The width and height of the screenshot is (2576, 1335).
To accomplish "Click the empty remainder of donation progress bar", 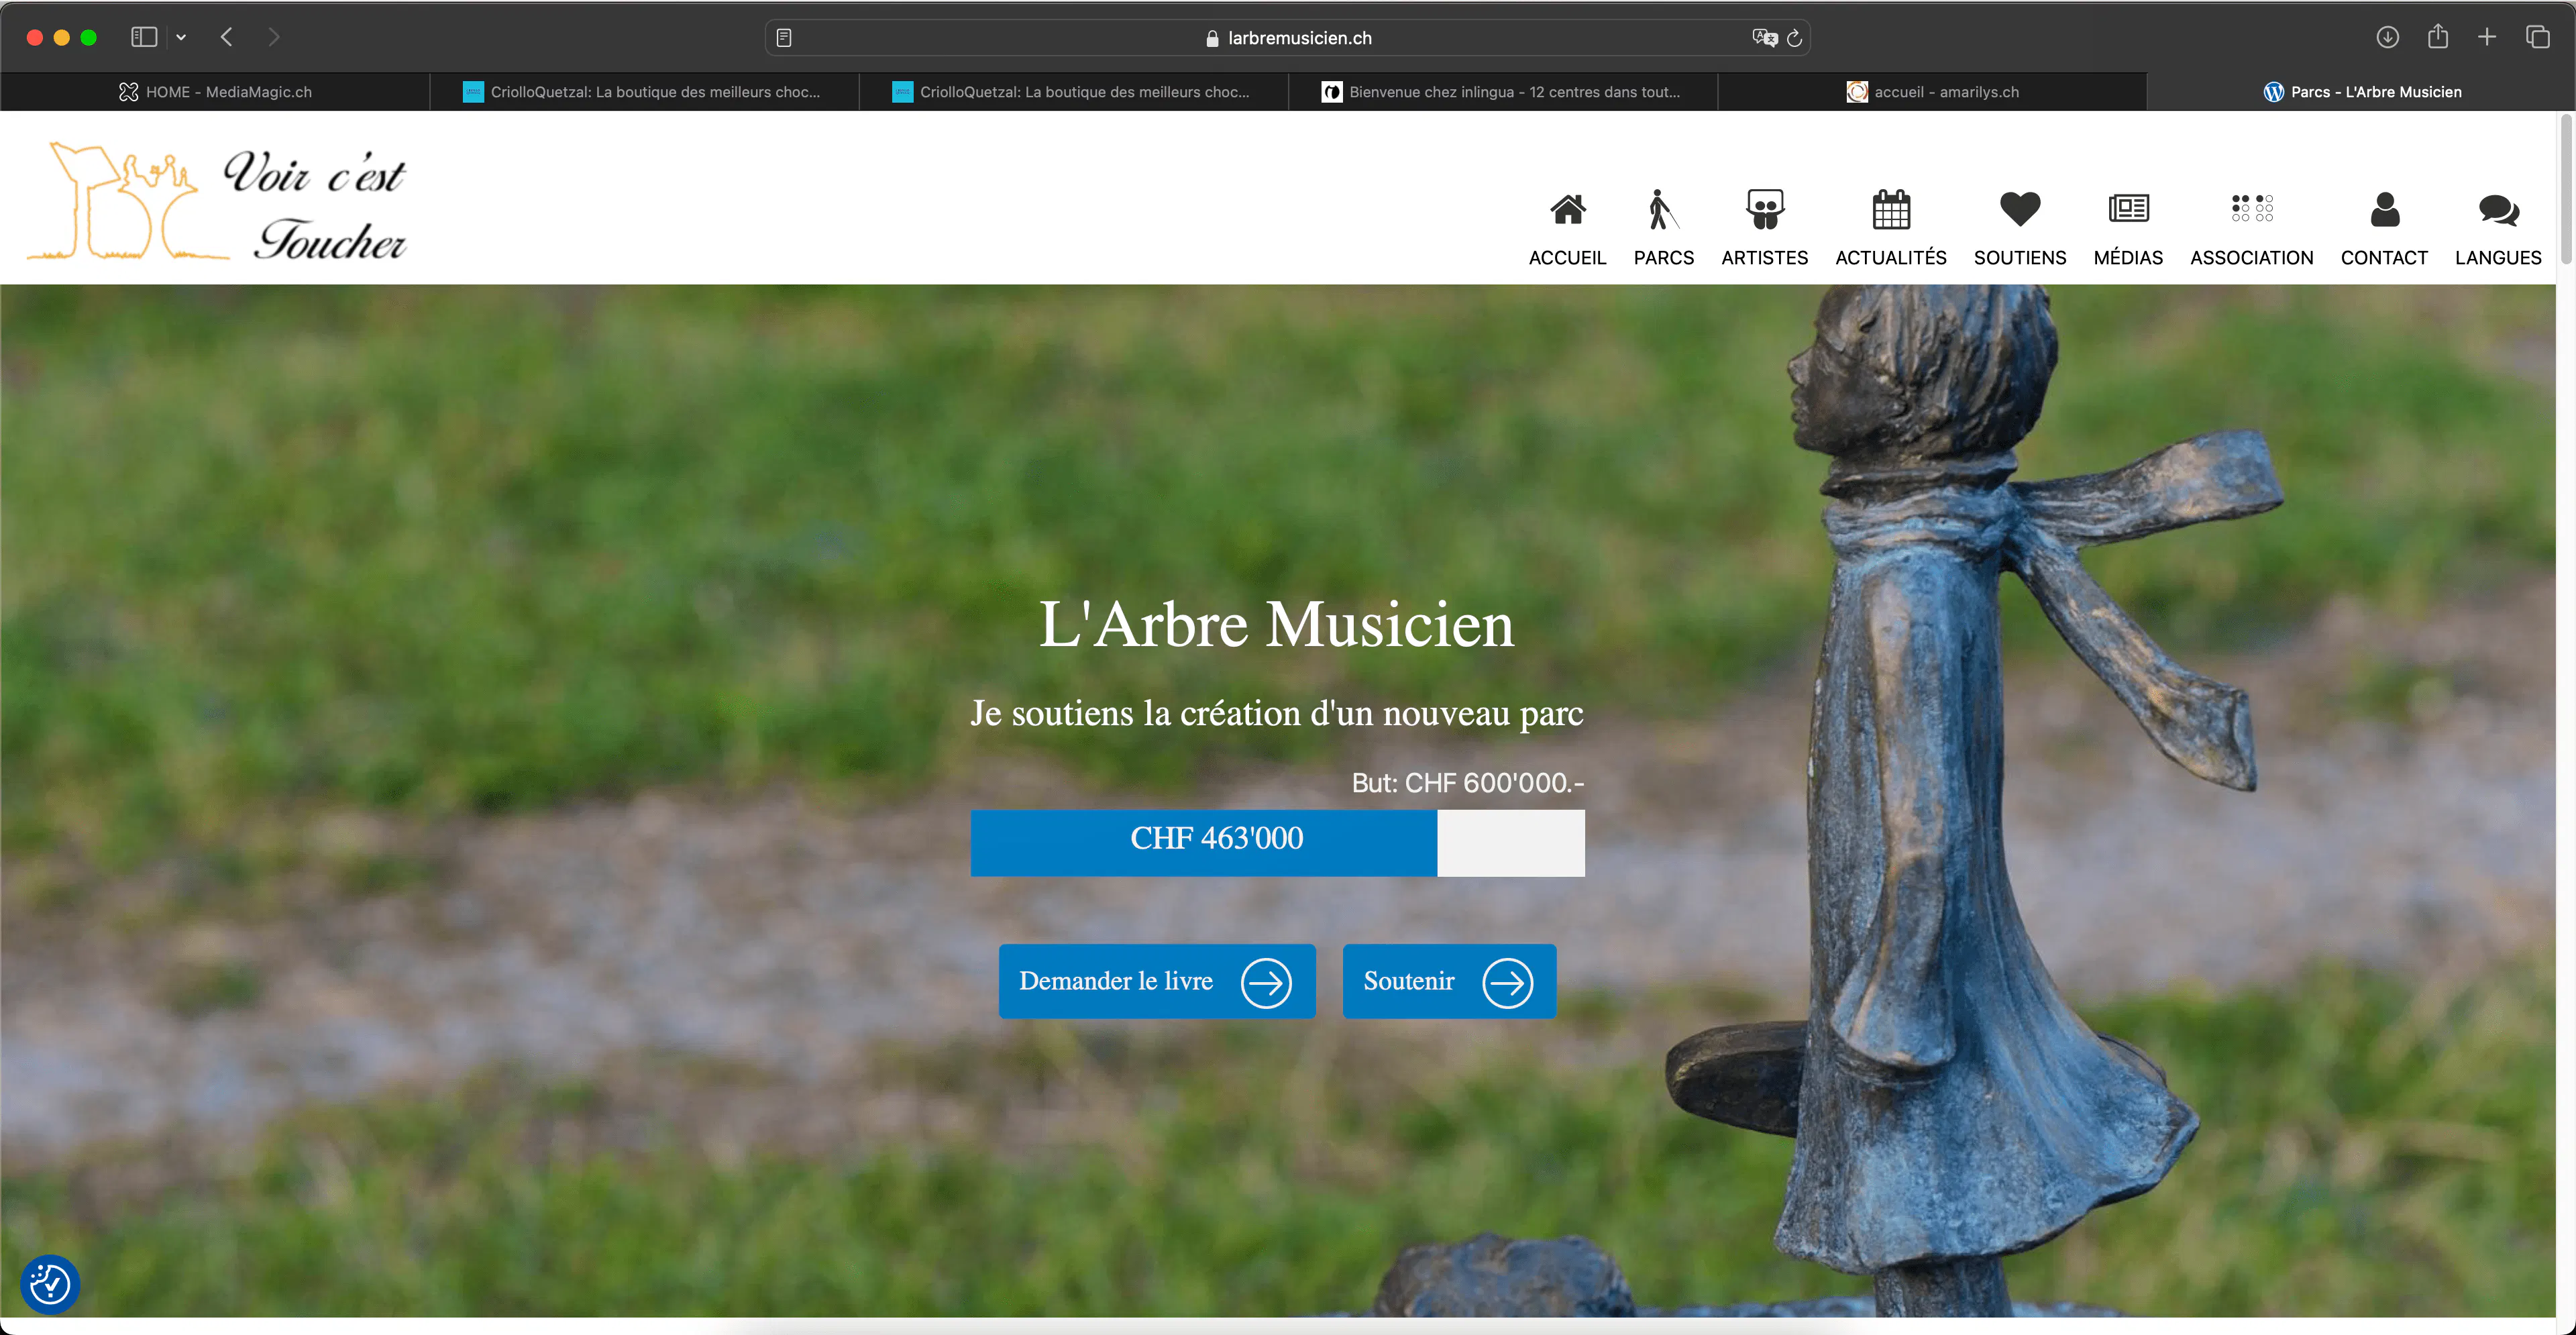I will (x=1510, y=843).
